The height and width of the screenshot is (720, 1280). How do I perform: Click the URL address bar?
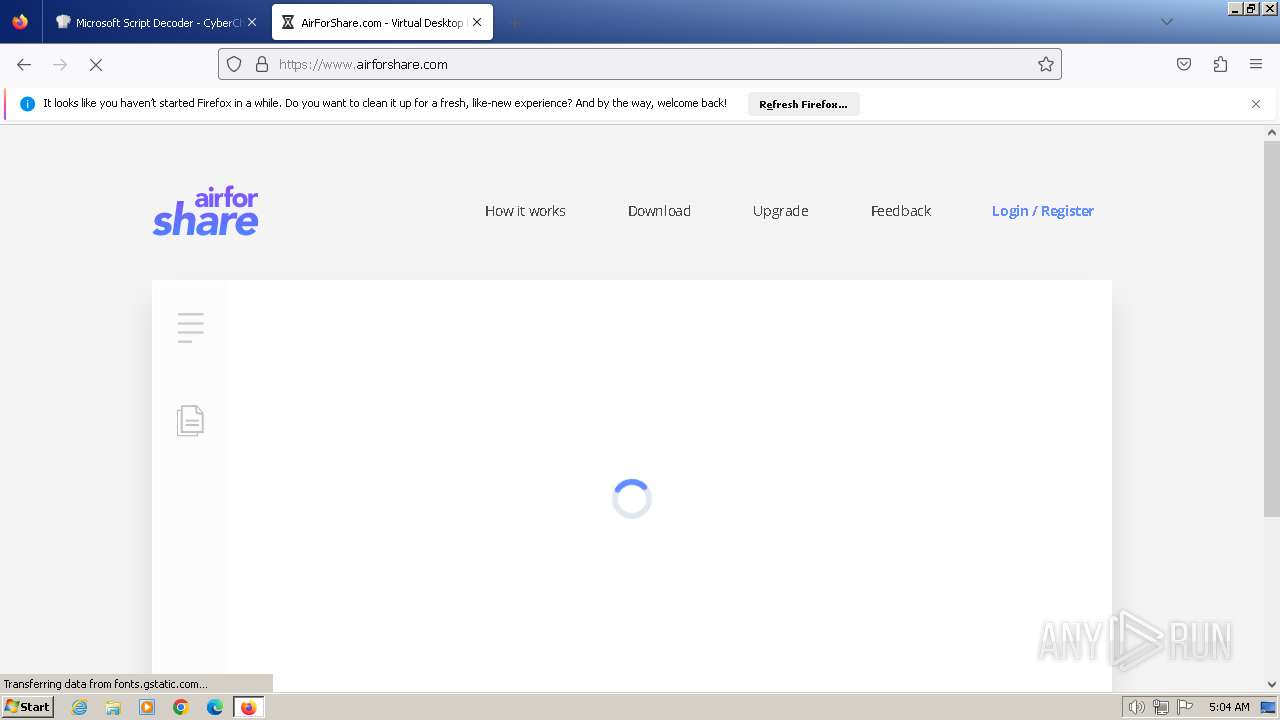640,64
